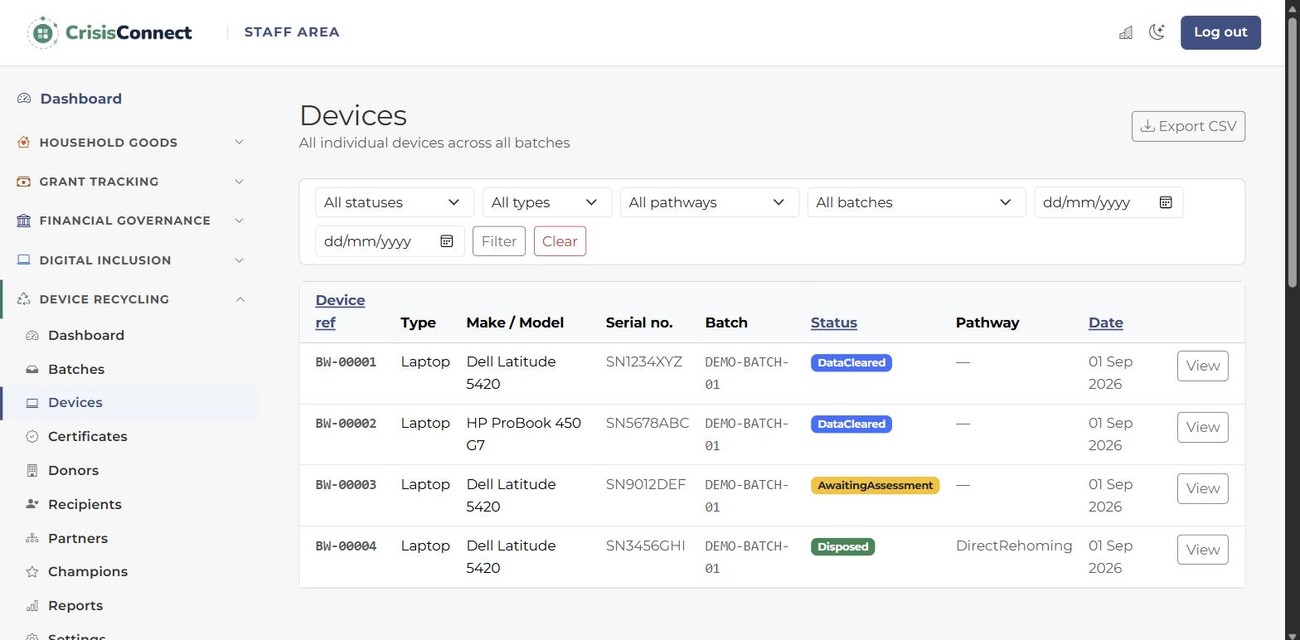Click serial number SN9012DEF
The image size is (1300, 640).
click(x=646, y=484)
